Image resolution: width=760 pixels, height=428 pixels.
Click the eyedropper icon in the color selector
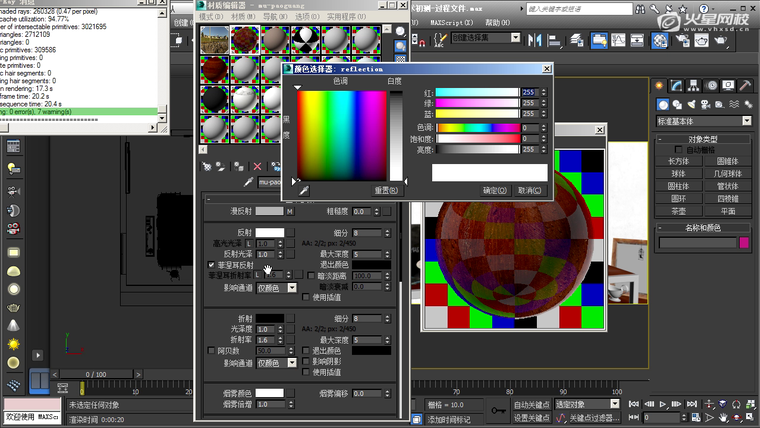point(304,190)
